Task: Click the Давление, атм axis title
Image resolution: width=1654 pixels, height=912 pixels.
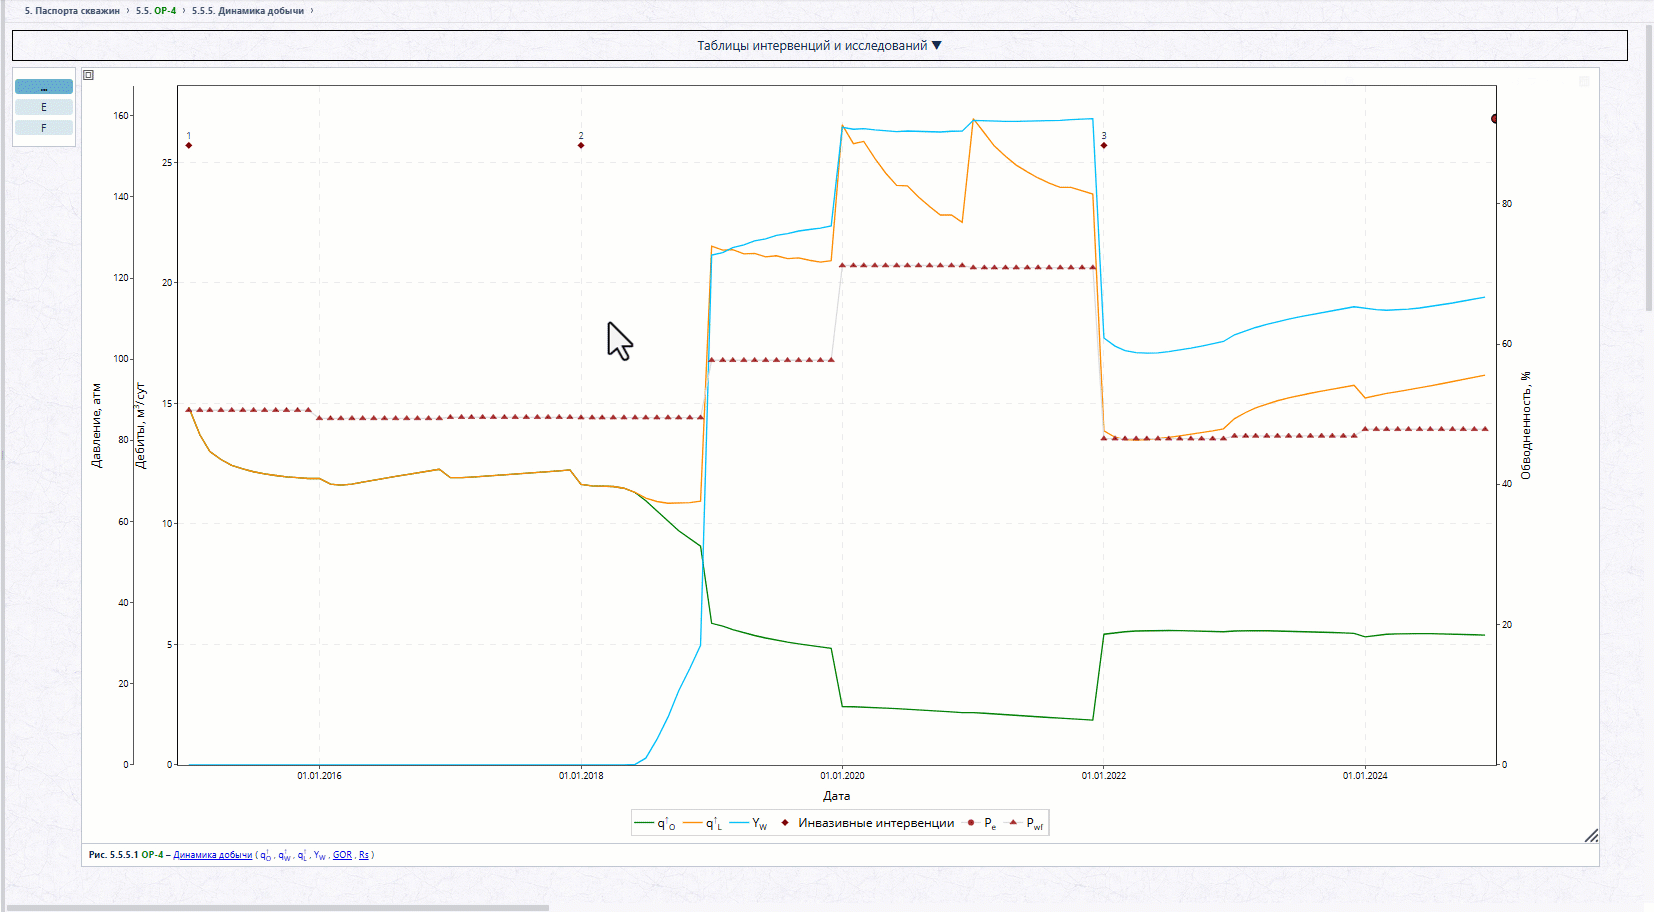Action: [x=96, y=425]
